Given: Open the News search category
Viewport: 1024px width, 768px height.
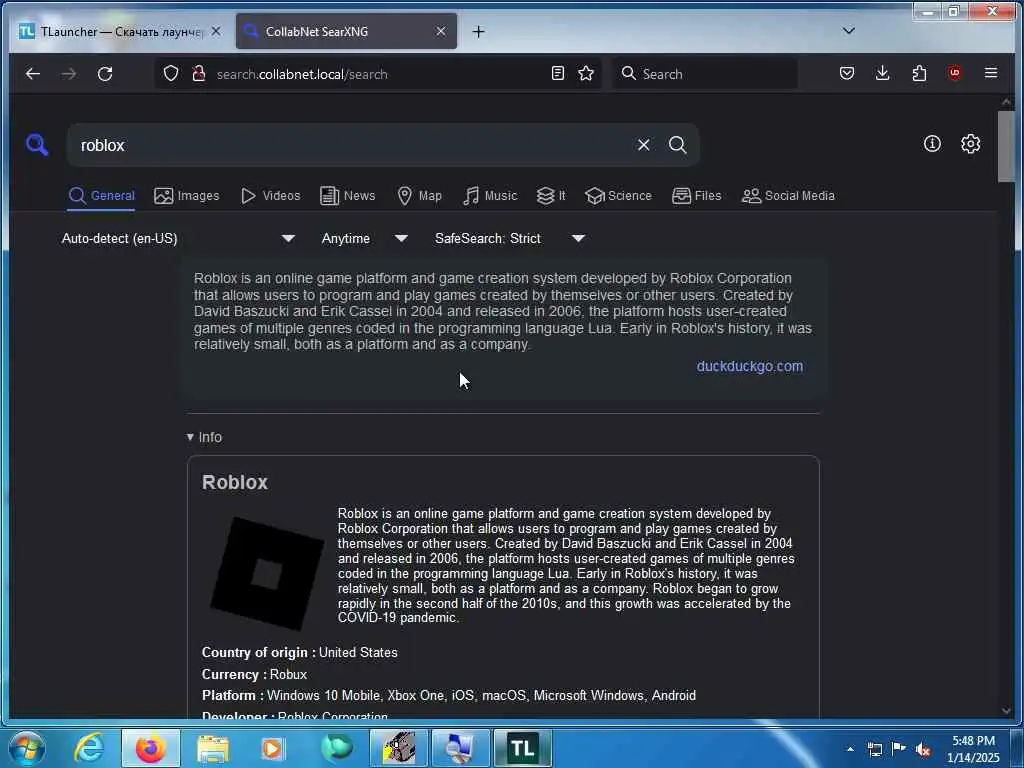Looking at the screenshot, I should (x=347, y=196).
